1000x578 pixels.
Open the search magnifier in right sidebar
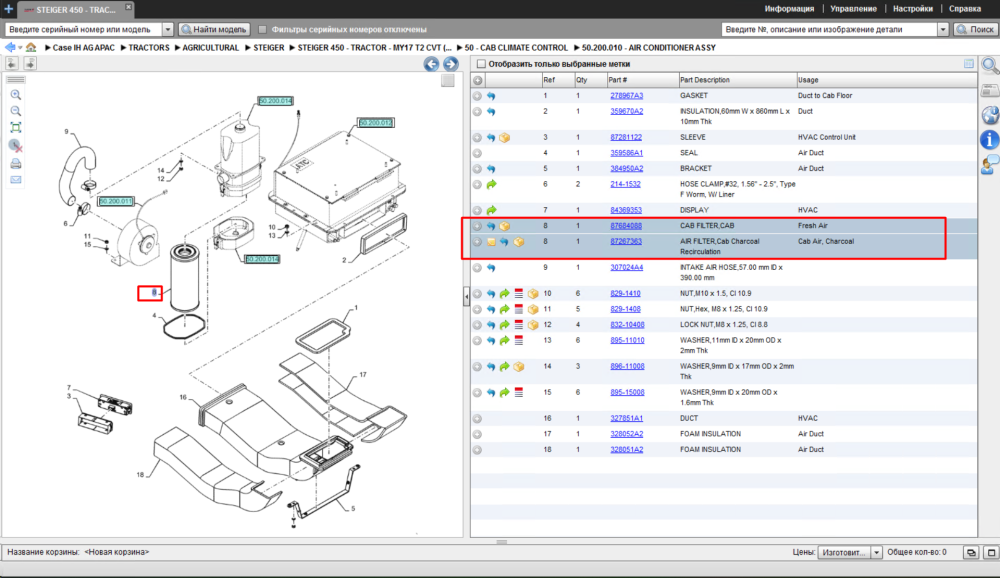tap(989, 65)
